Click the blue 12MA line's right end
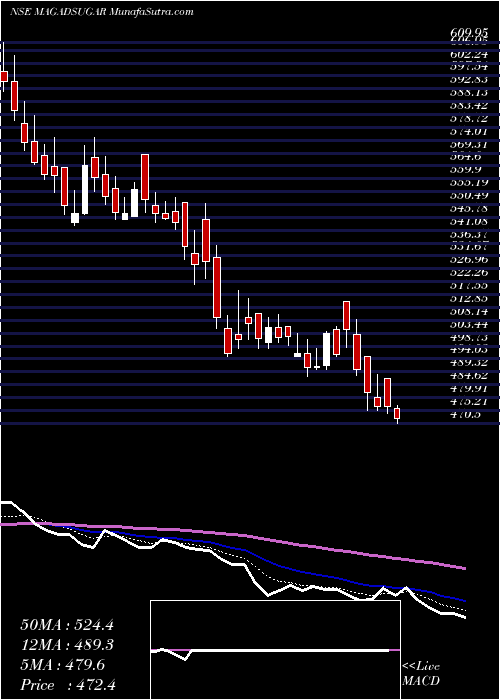The height and width of the screenshot is (700, 500). [463, 601]
